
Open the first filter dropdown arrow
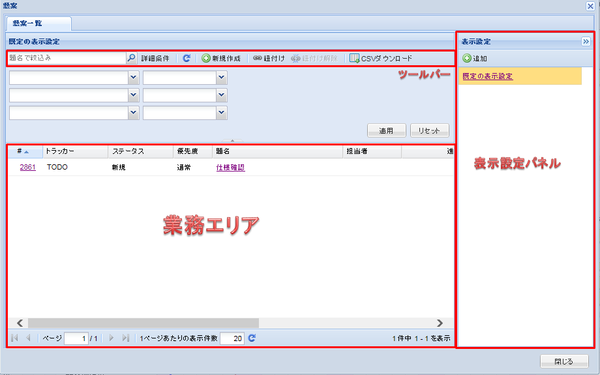click(x=133, y=78)
